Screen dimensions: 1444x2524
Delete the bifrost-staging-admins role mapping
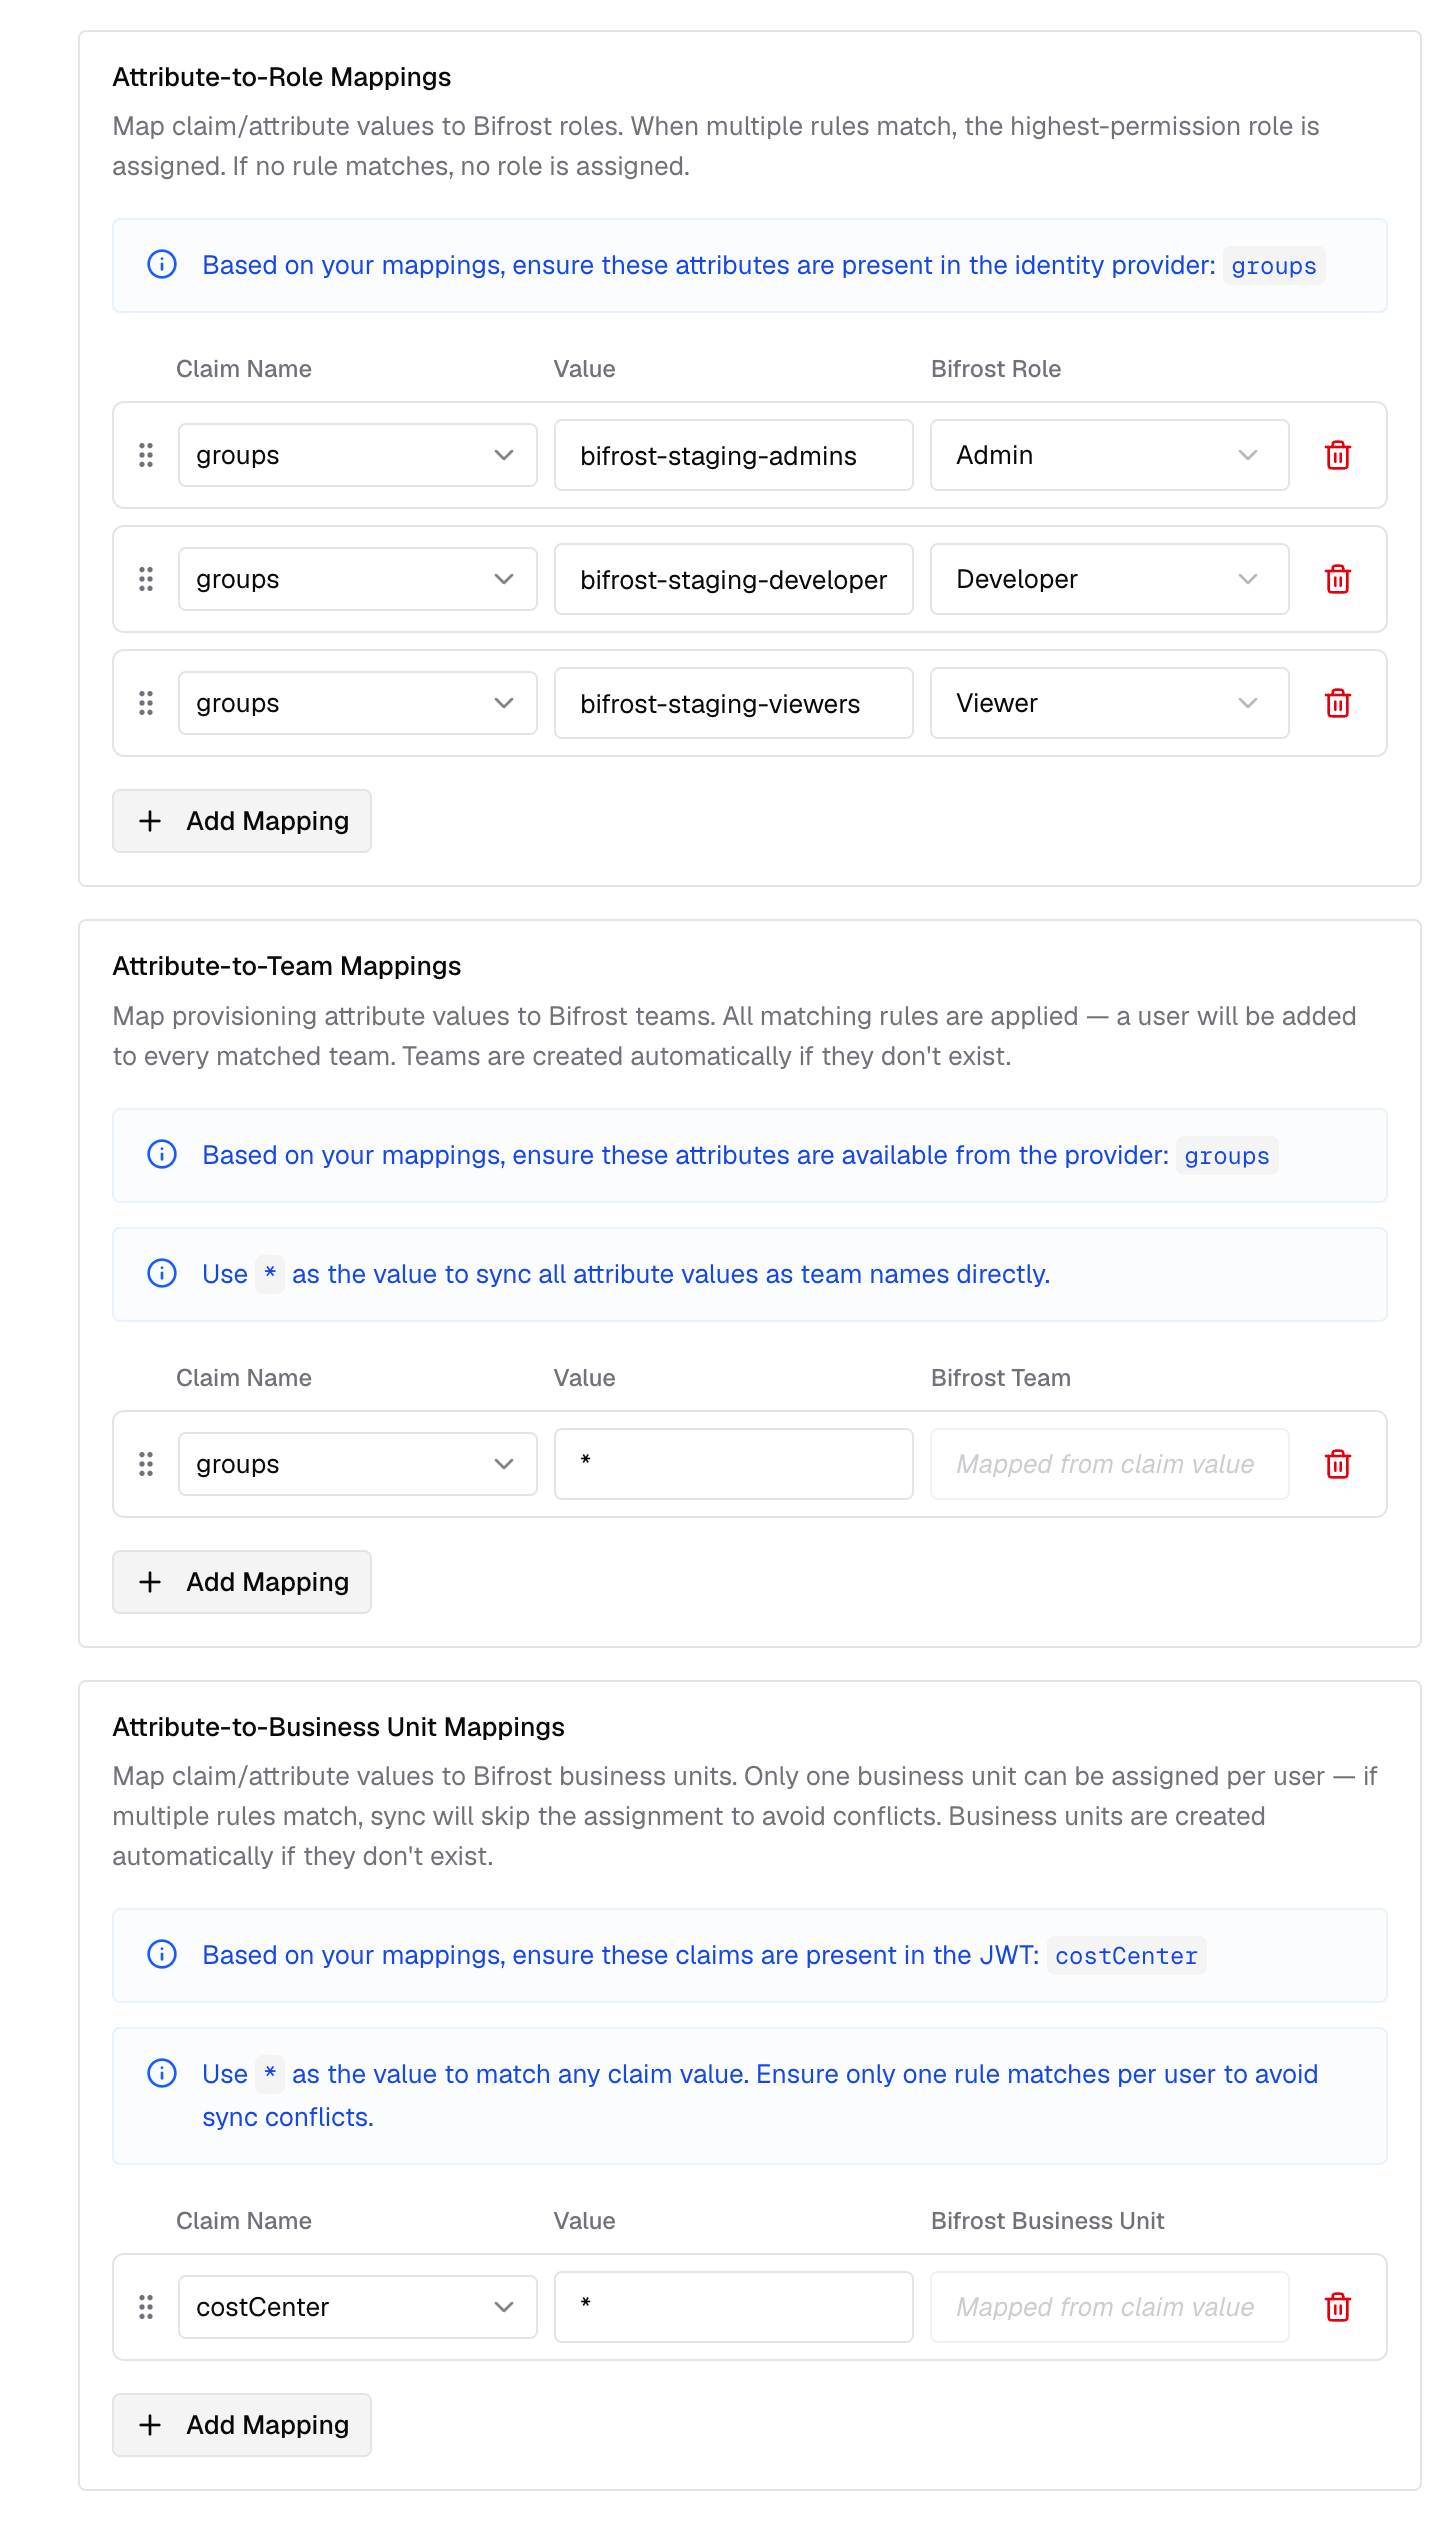[1337, 456]
